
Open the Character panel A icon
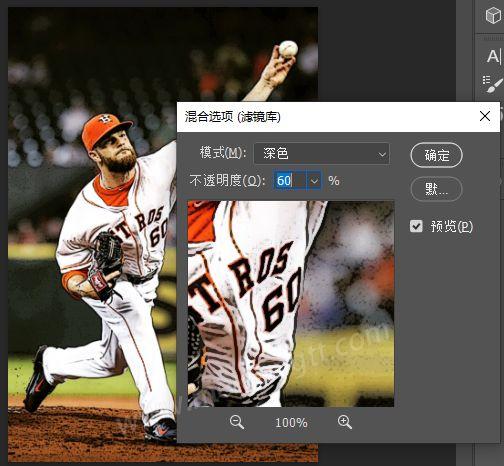[494, 56]
